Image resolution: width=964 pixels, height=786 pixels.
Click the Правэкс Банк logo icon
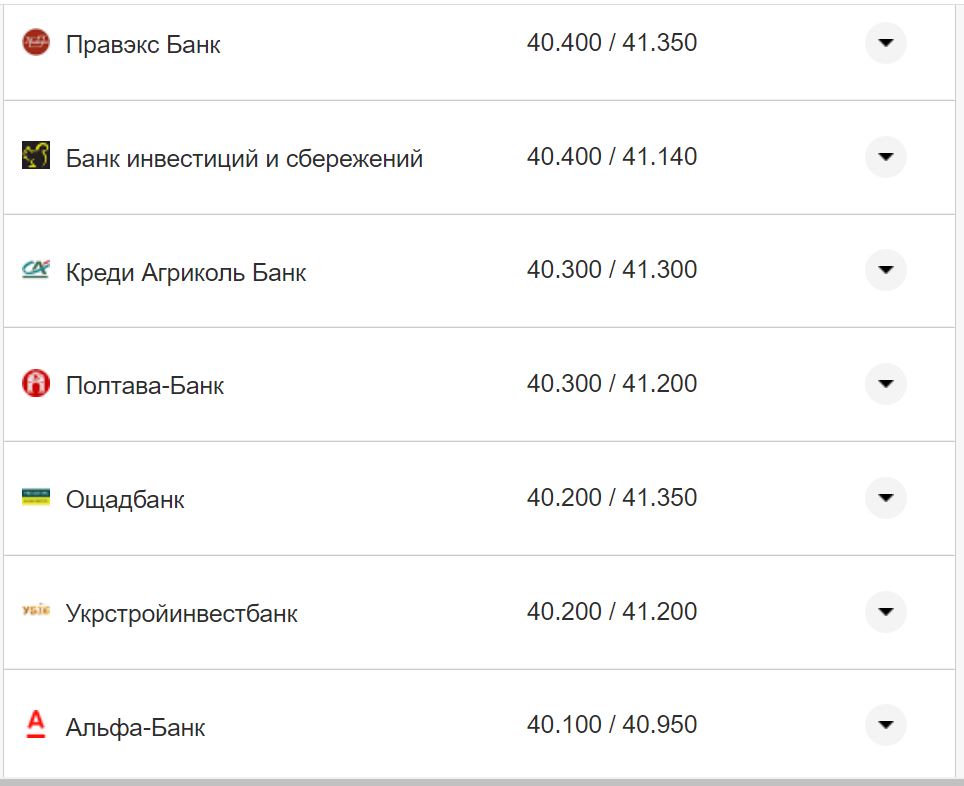click(36, 43)
